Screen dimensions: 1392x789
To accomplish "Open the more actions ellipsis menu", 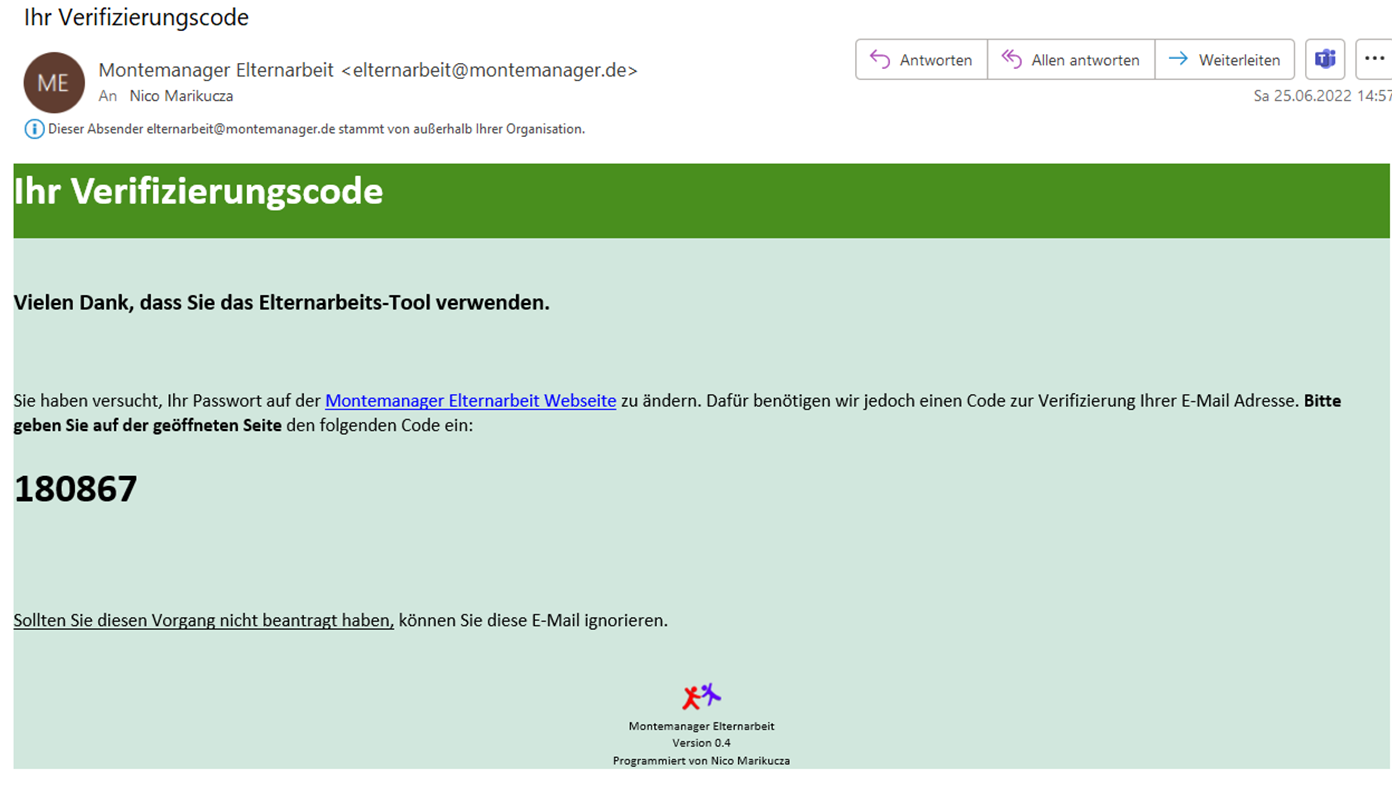I will tap(1374, 60).
